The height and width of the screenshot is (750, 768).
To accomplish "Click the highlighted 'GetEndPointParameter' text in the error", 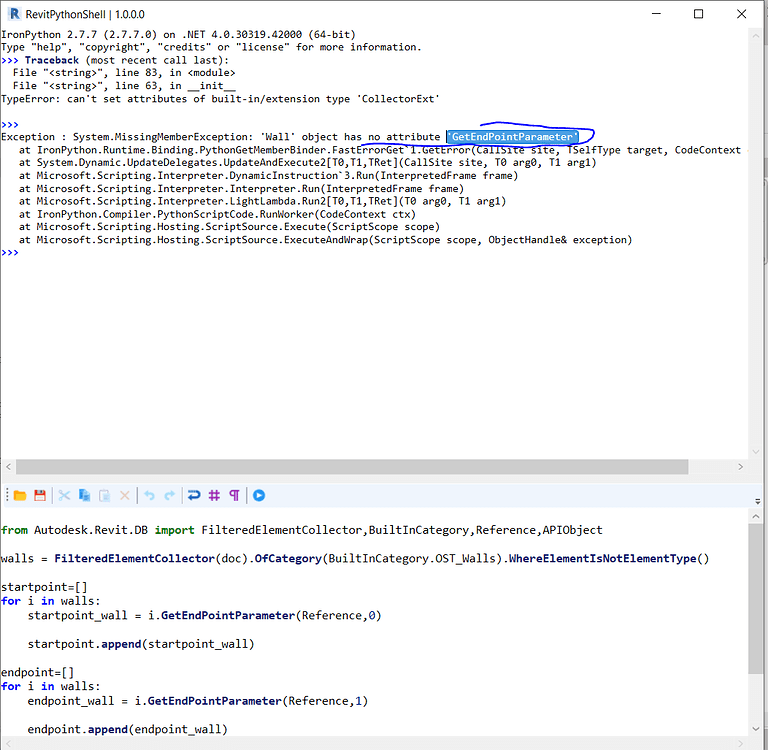I will (x=513, y=136).
